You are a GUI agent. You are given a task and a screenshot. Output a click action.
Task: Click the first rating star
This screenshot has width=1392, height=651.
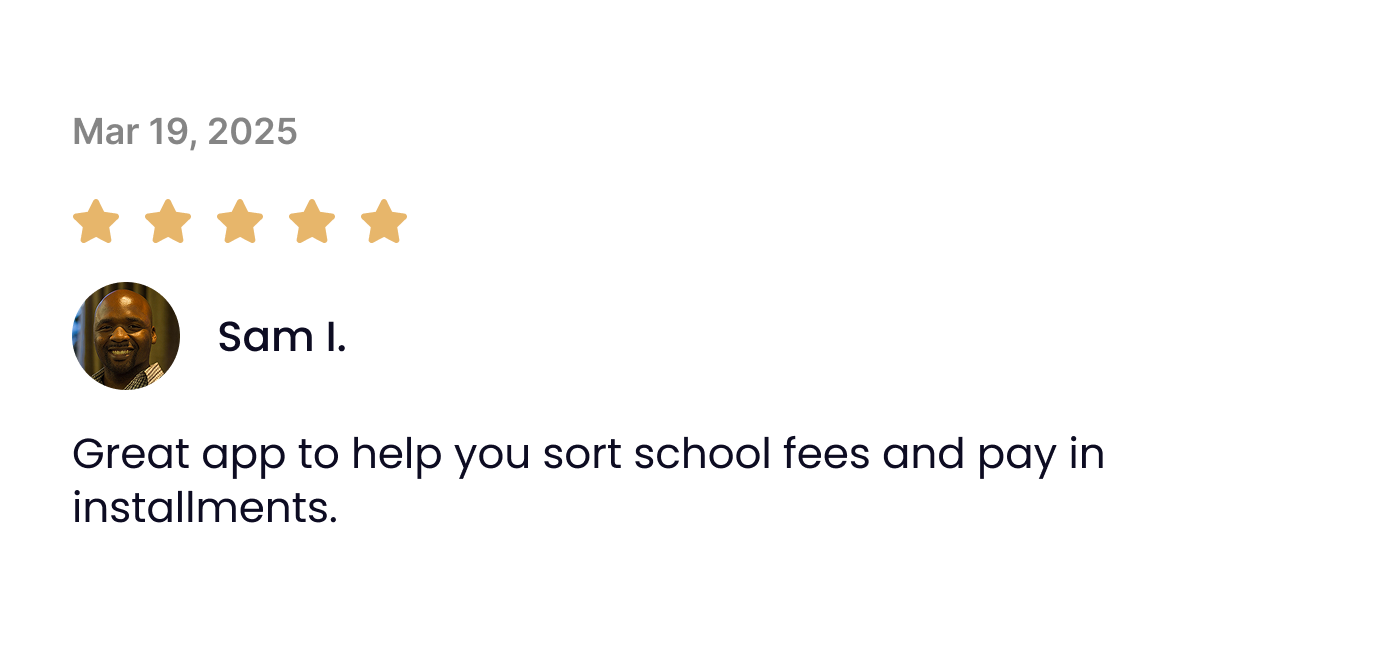tap(96, 221)
